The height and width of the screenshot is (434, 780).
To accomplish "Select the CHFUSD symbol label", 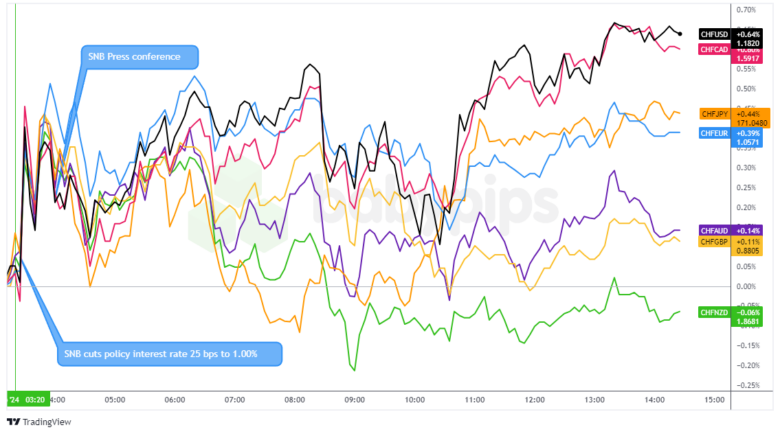I will click(715, 34).
